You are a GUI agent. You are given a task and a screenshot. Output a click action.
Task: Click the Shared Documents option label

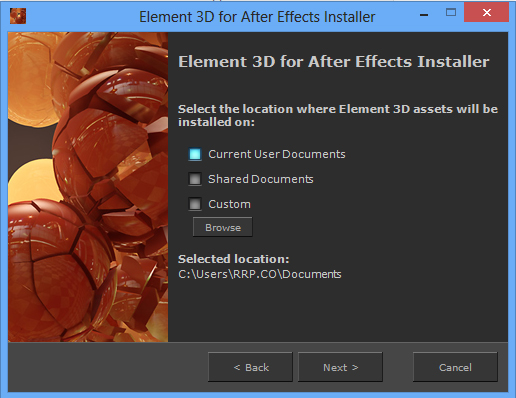261,179
